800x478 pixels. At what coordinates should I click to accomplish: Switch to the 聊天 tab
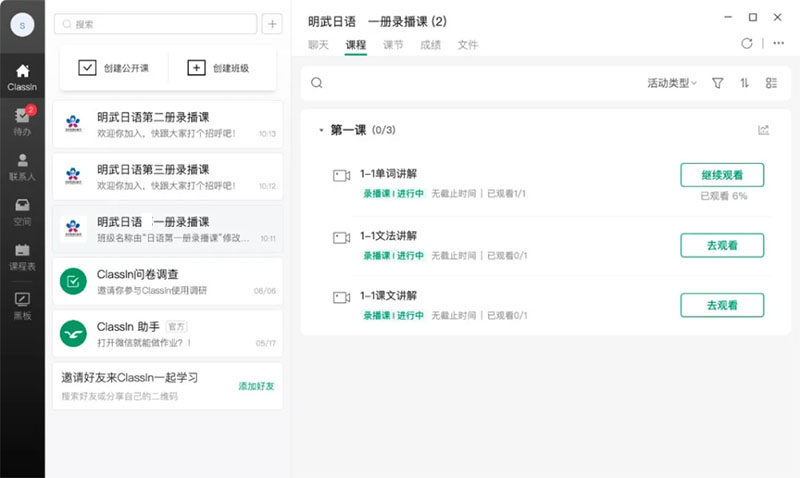pos(318,45)
